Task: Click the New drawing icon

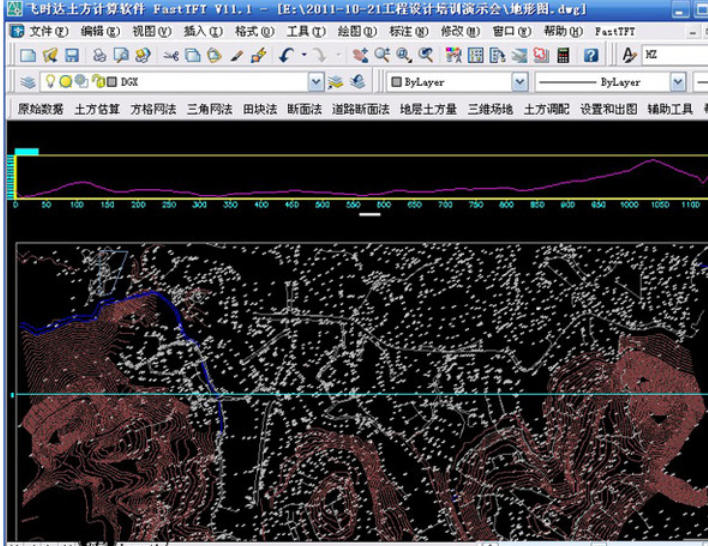Action: click(27, 56)
